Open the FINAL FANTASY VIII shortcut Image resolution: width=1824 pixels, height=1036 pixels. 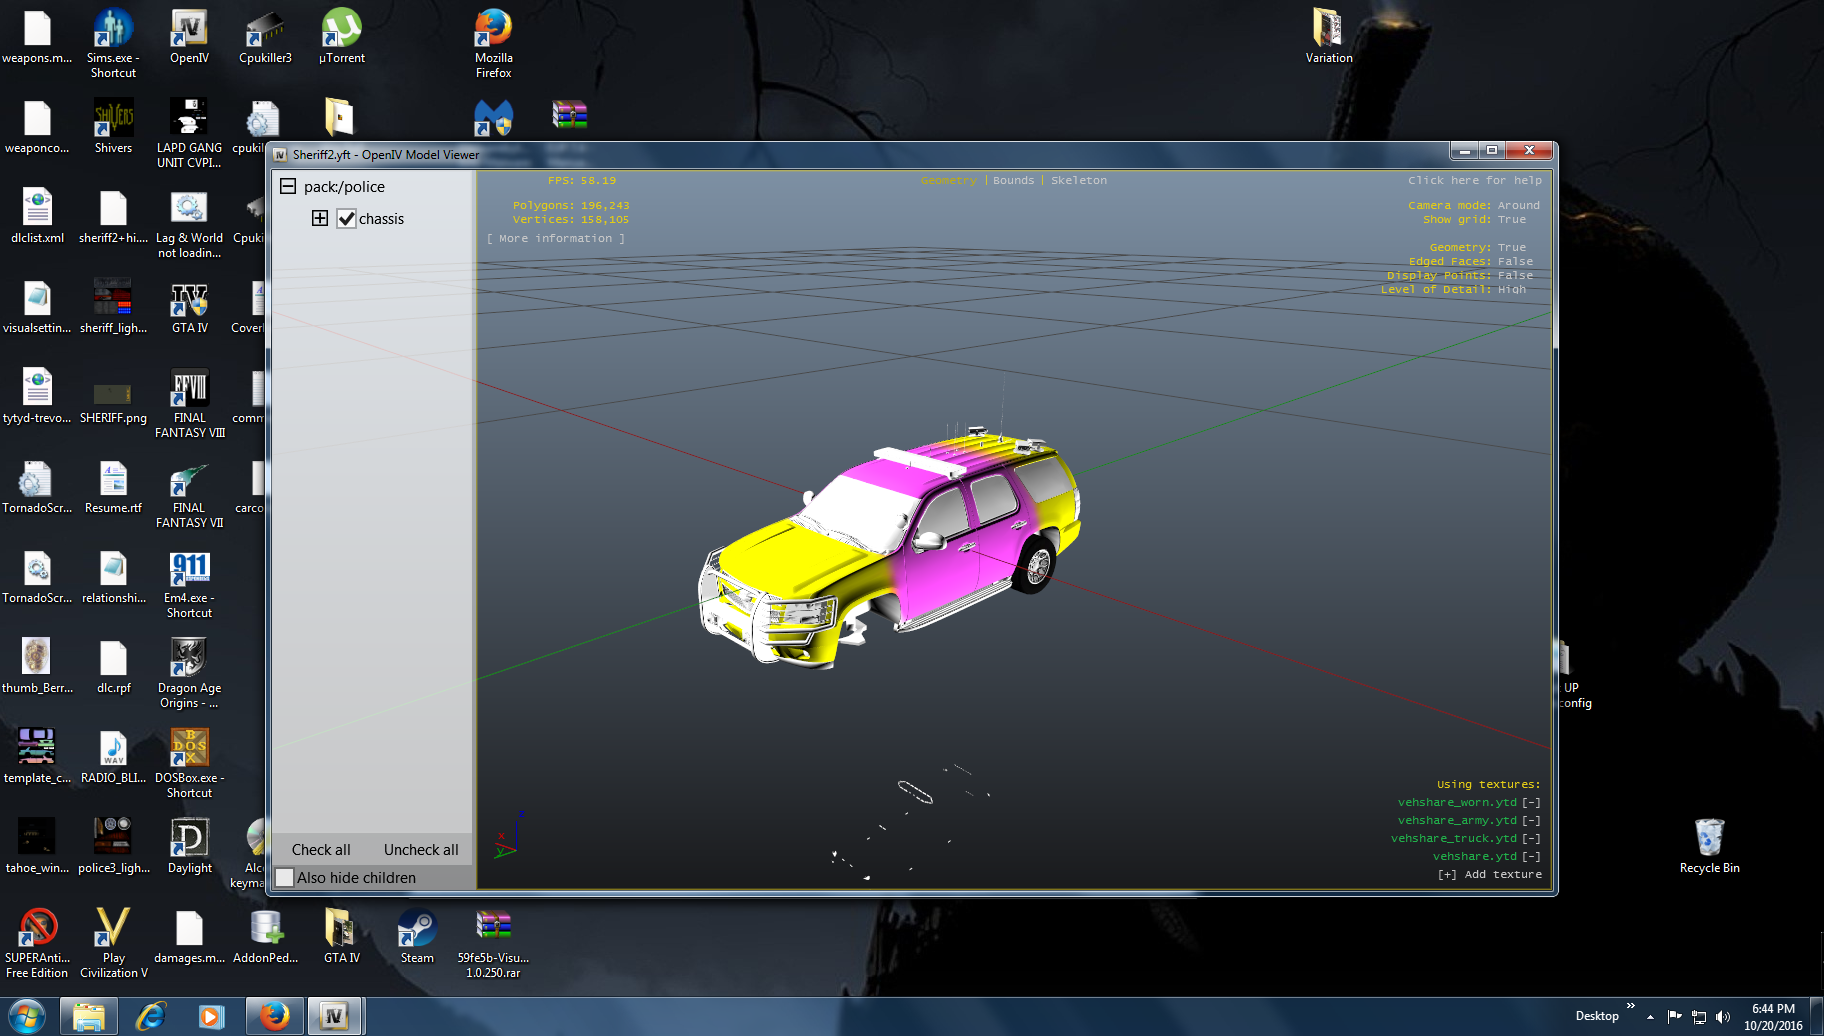189,402
